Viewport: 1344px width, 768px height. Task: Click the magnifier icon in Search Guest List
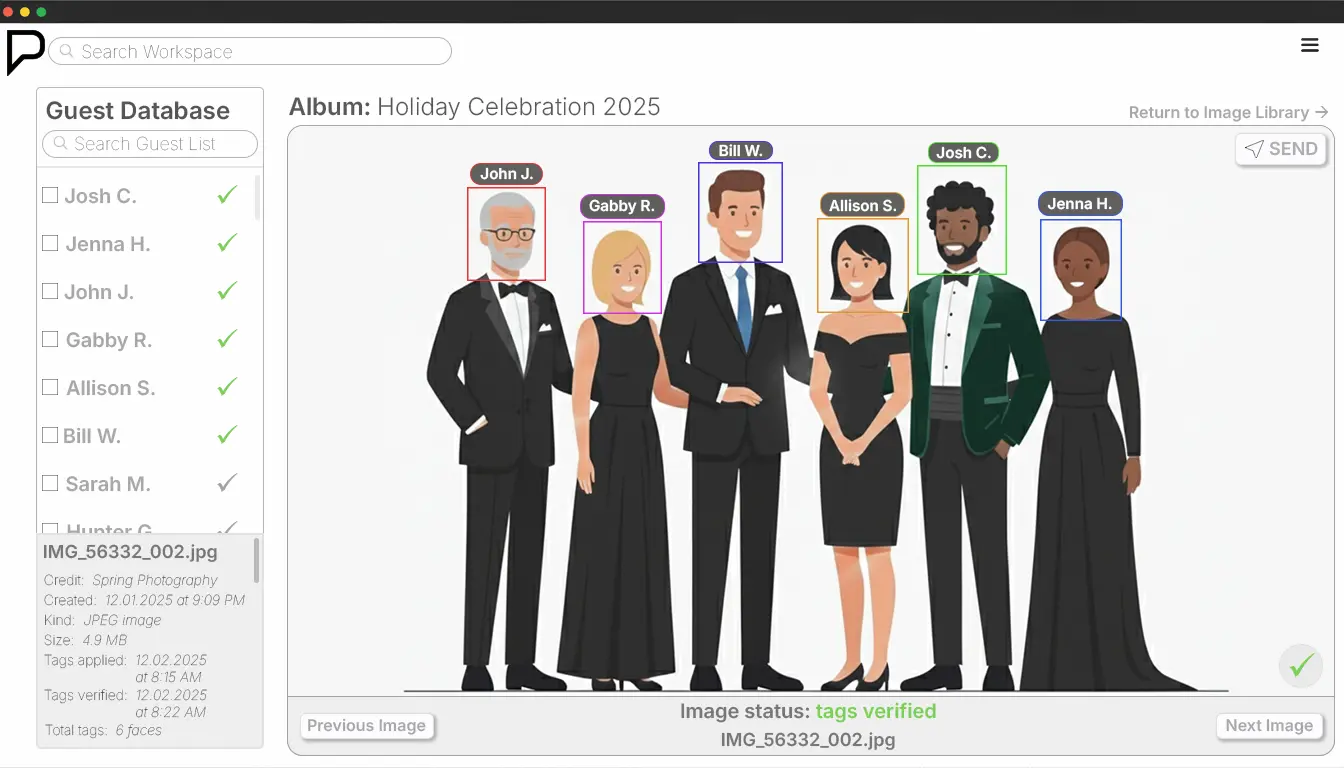[x=60, y=144]
